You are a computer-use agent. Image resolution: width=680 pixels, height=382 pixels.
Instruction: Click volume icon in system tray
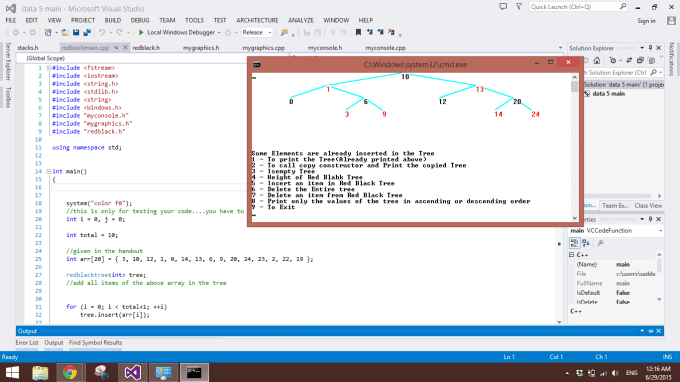[615, 373]
